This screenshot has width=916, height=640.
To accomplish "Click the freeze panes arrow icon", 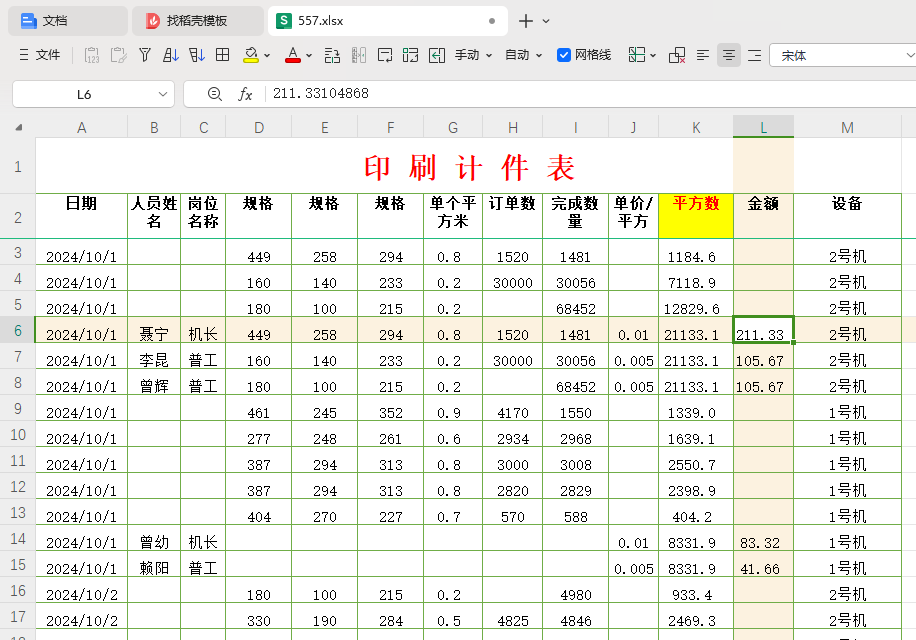I will [437, 55].
